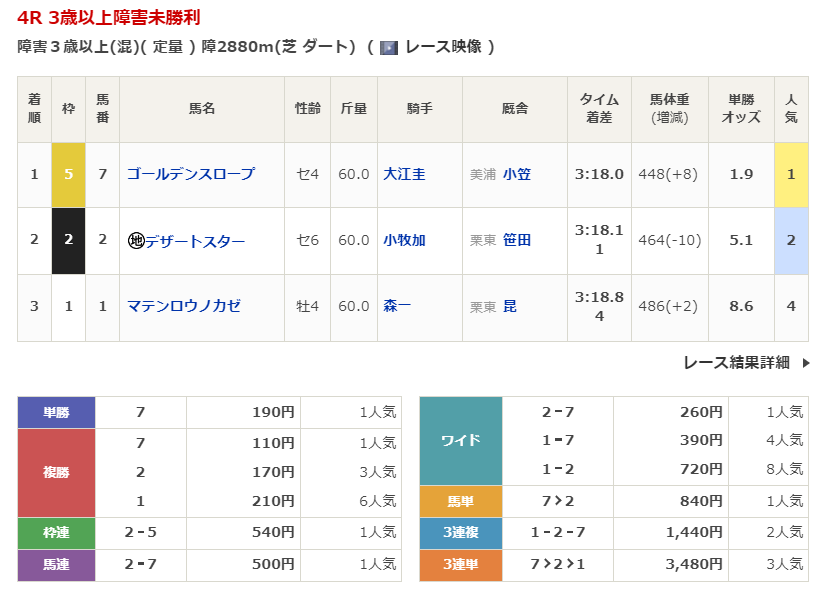Select horse デザートスター link

(195, 241)
